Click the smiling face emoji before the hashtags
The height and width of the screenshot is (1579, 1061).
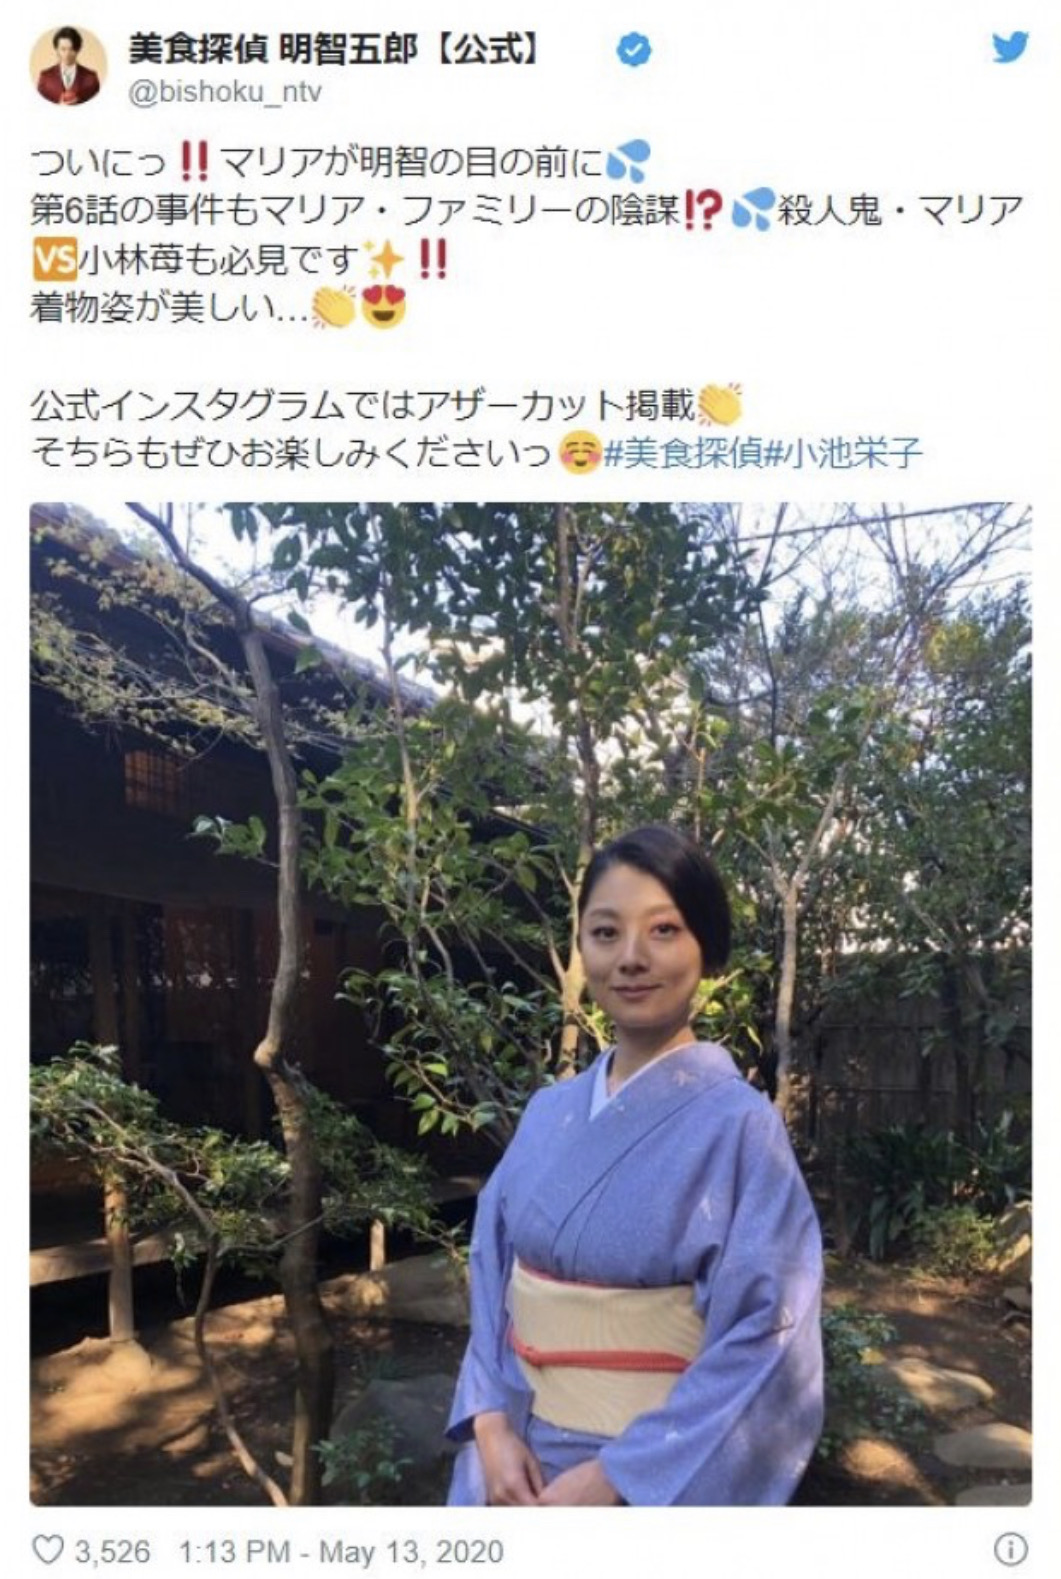(580, 455)
